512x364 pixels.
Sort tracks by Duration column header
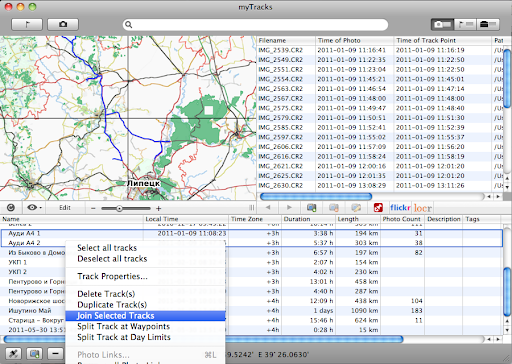click(x=307, y=219)
